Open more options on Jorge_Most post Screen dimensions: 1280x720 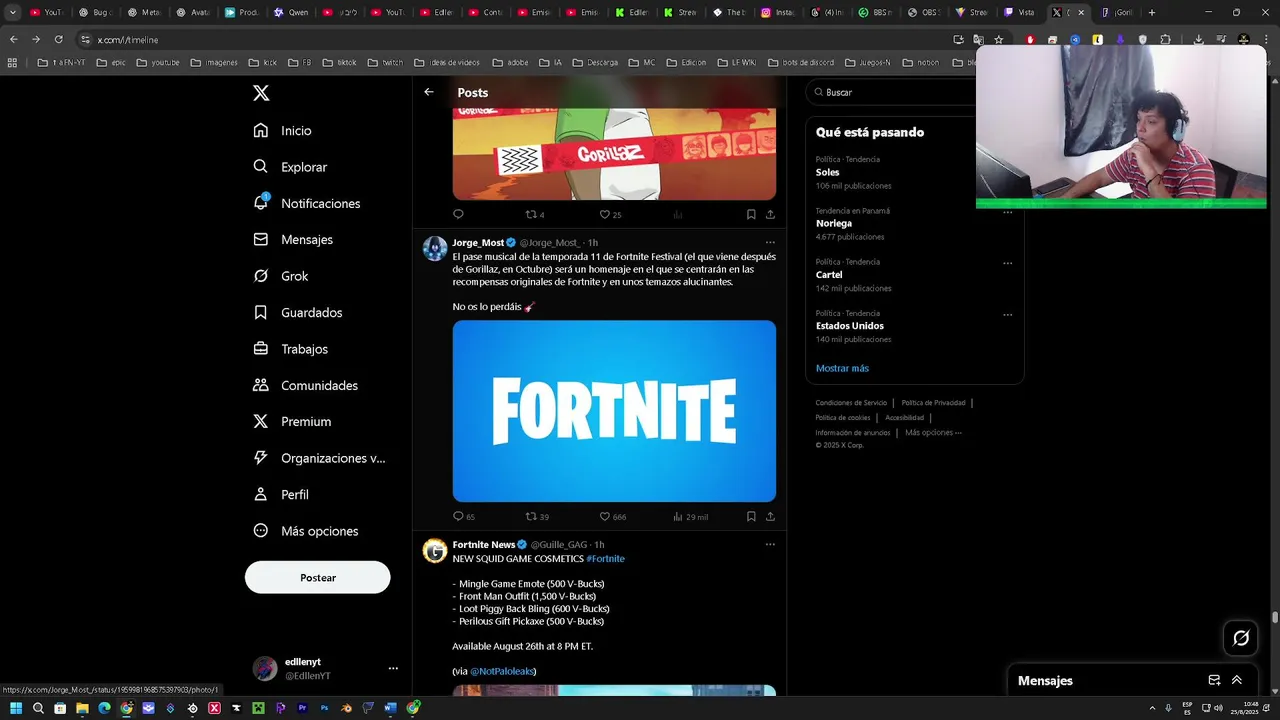point(770,242)
